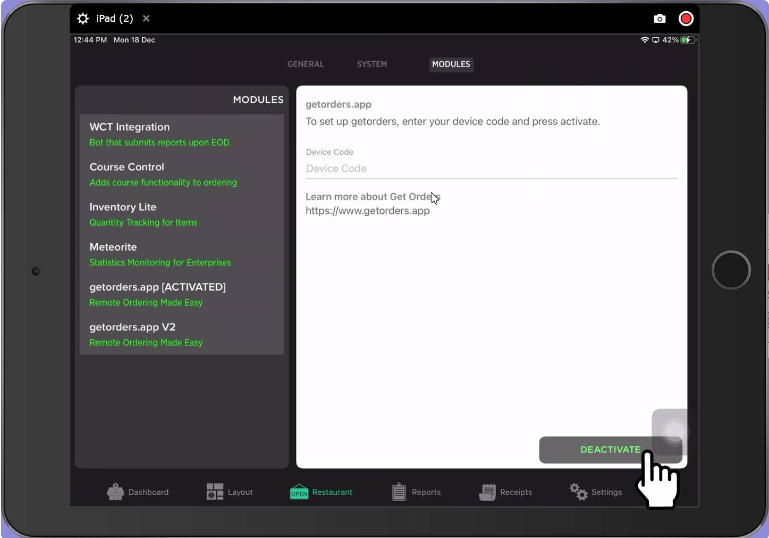Screen dimensions: 769x538
Task: Tap the Wi-Fi status icon
Action: [645, 40]
